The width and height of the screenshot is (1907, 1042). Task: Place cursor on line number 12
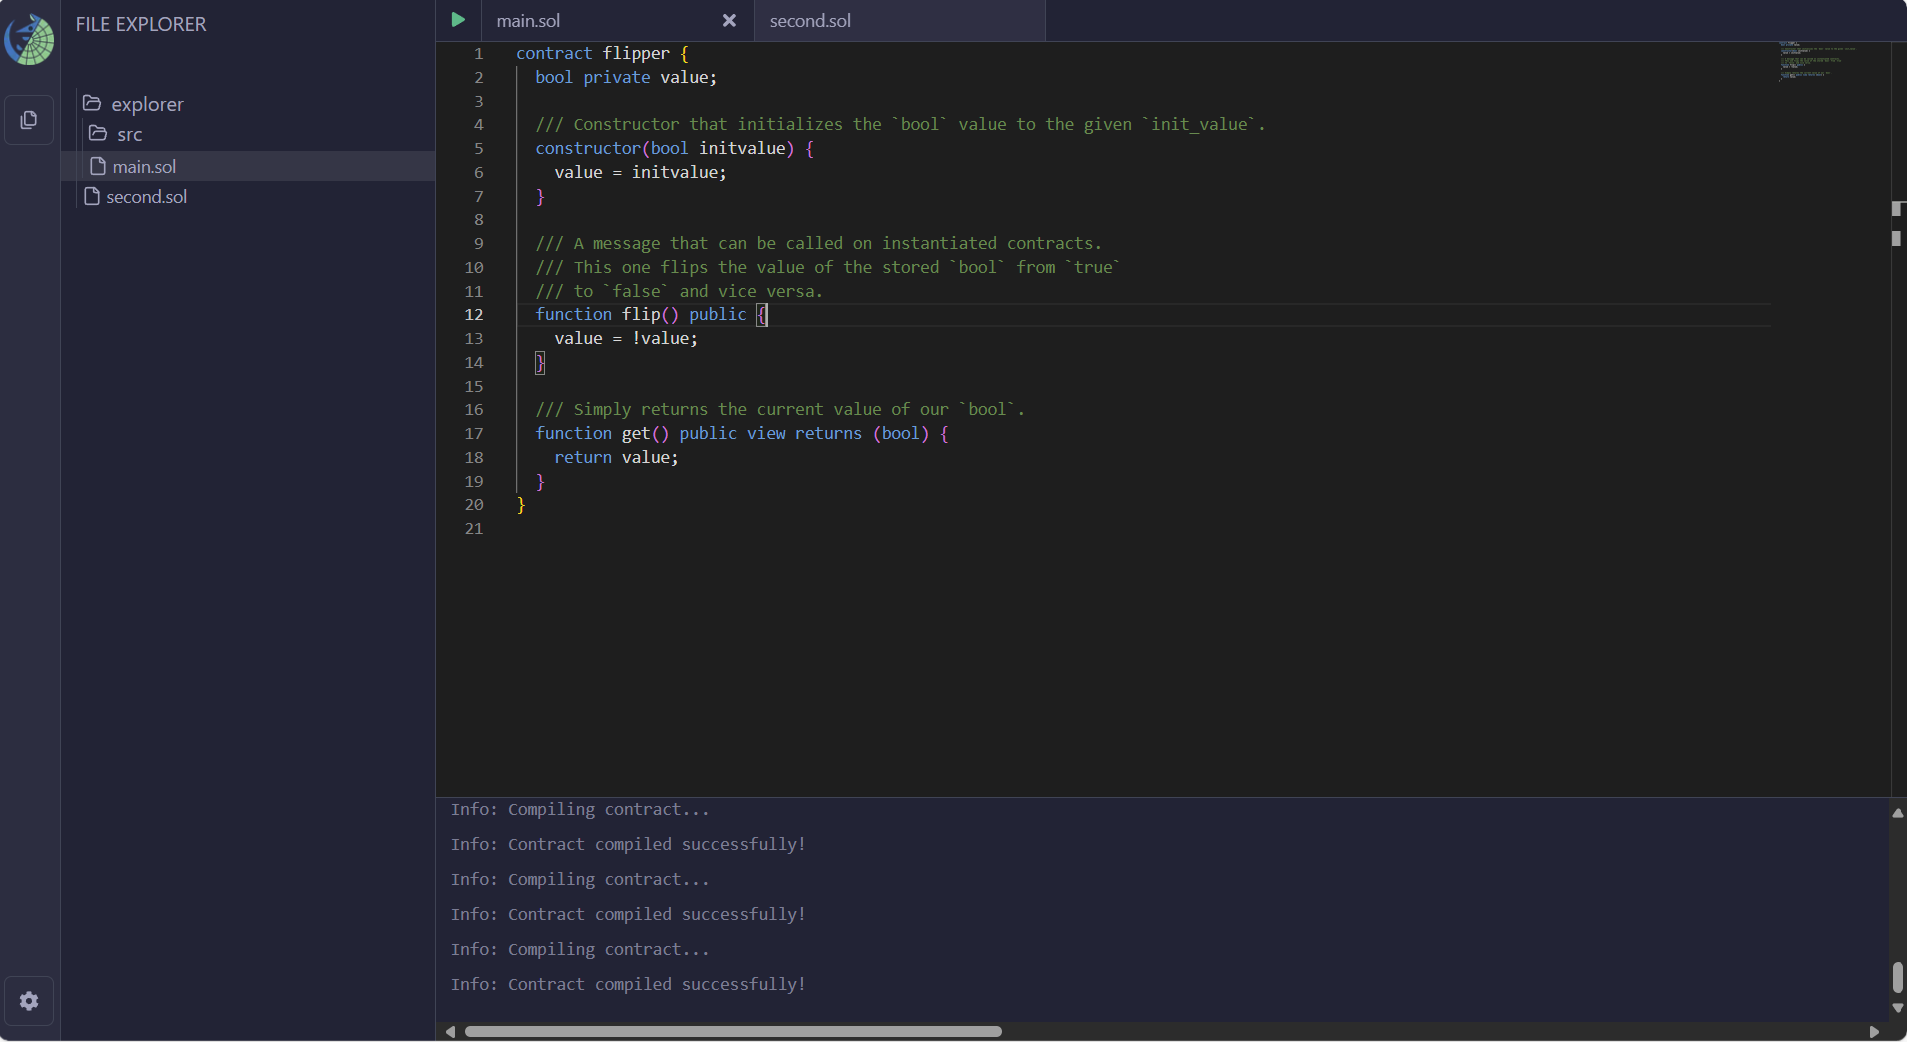click(474, 314)
